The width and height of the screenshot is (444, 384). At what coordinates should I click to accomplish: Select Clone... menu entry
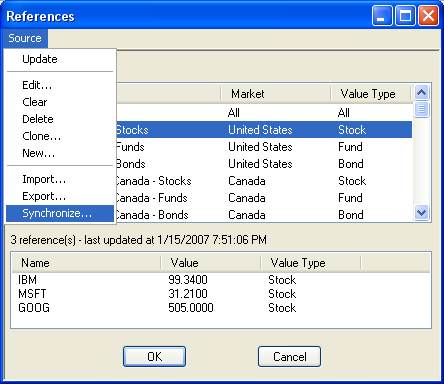(x=60, y=136)
